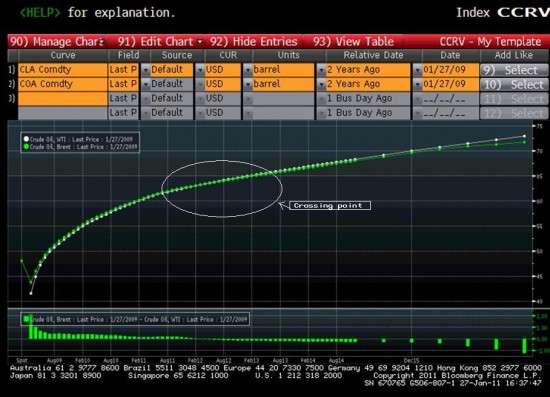
Task: Click the Add Like column header
Action: [514, 55]
